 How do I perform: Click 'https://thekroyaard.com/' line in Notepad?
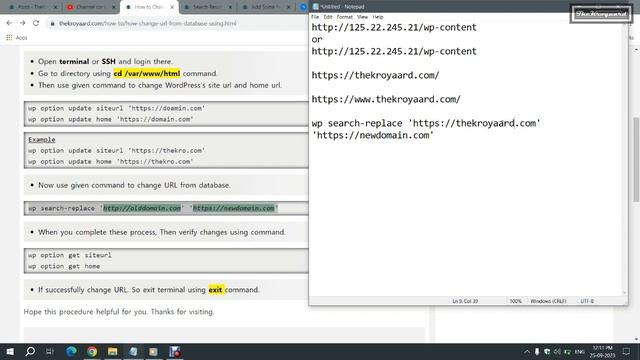point(376,76)
